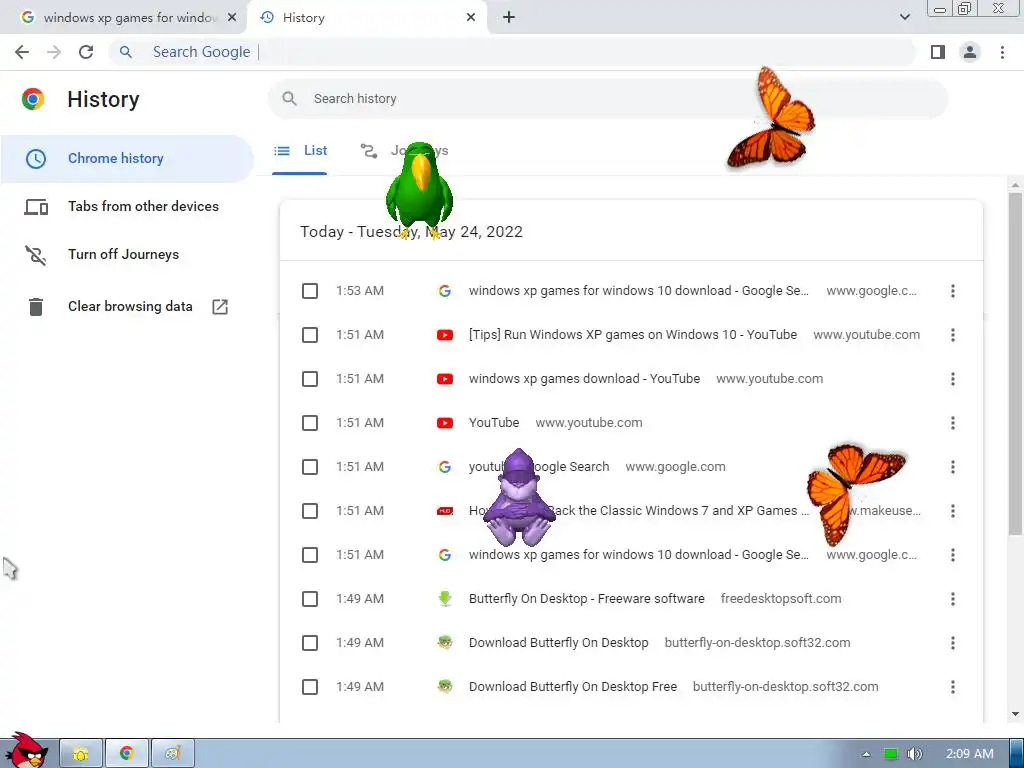
Task: Open 'windows xp games download - YouTube' link
Action: point(584,379)
